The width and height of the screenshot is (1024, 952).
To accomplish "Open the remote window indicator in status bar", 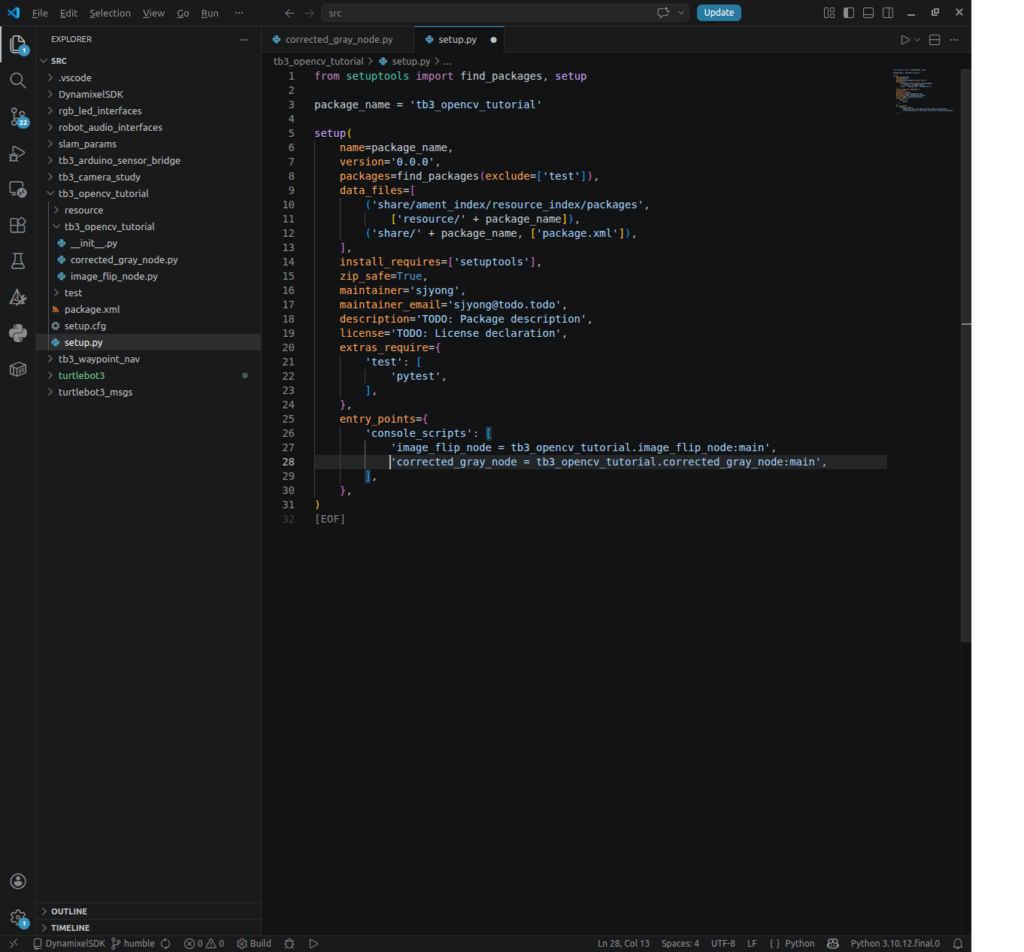I will (14, 944).
